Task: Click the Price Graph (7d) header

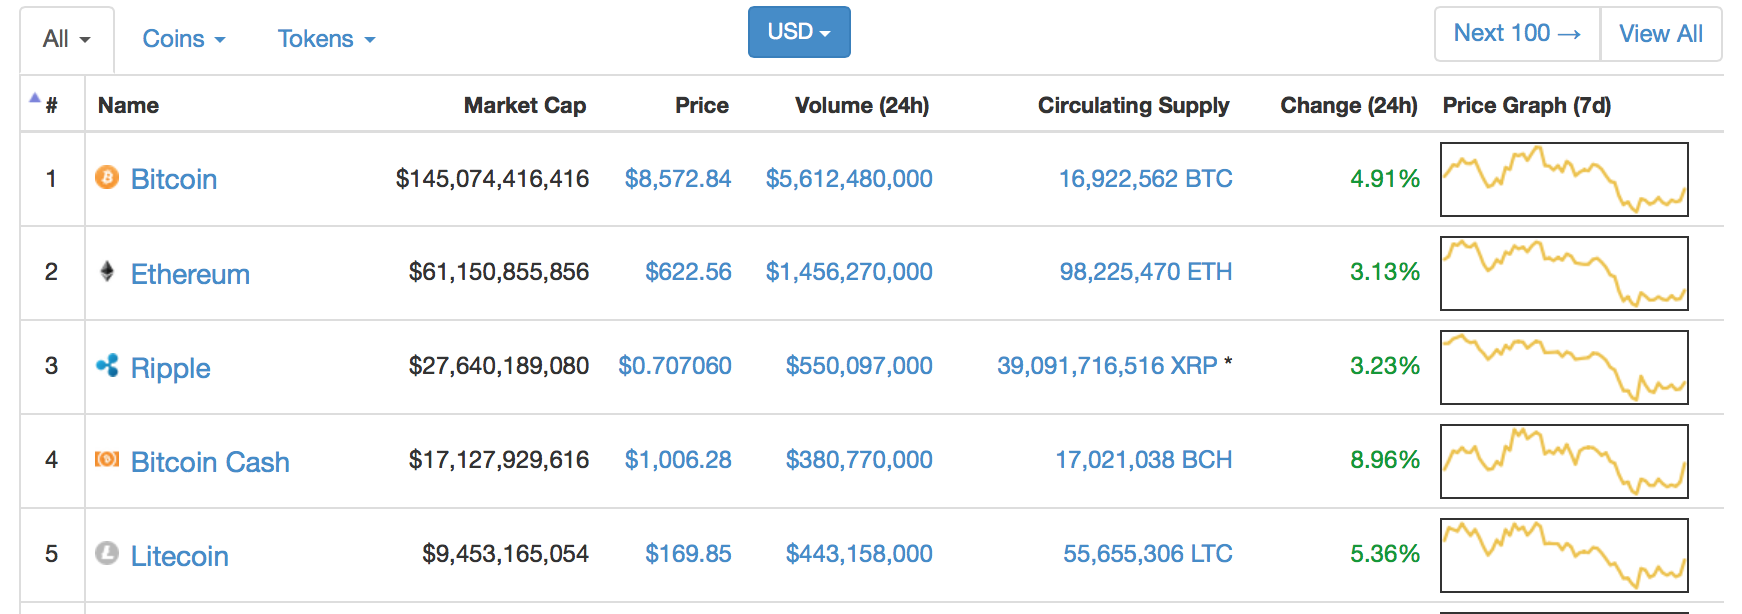Action: pyautogui.click(x=1527, y=105)
